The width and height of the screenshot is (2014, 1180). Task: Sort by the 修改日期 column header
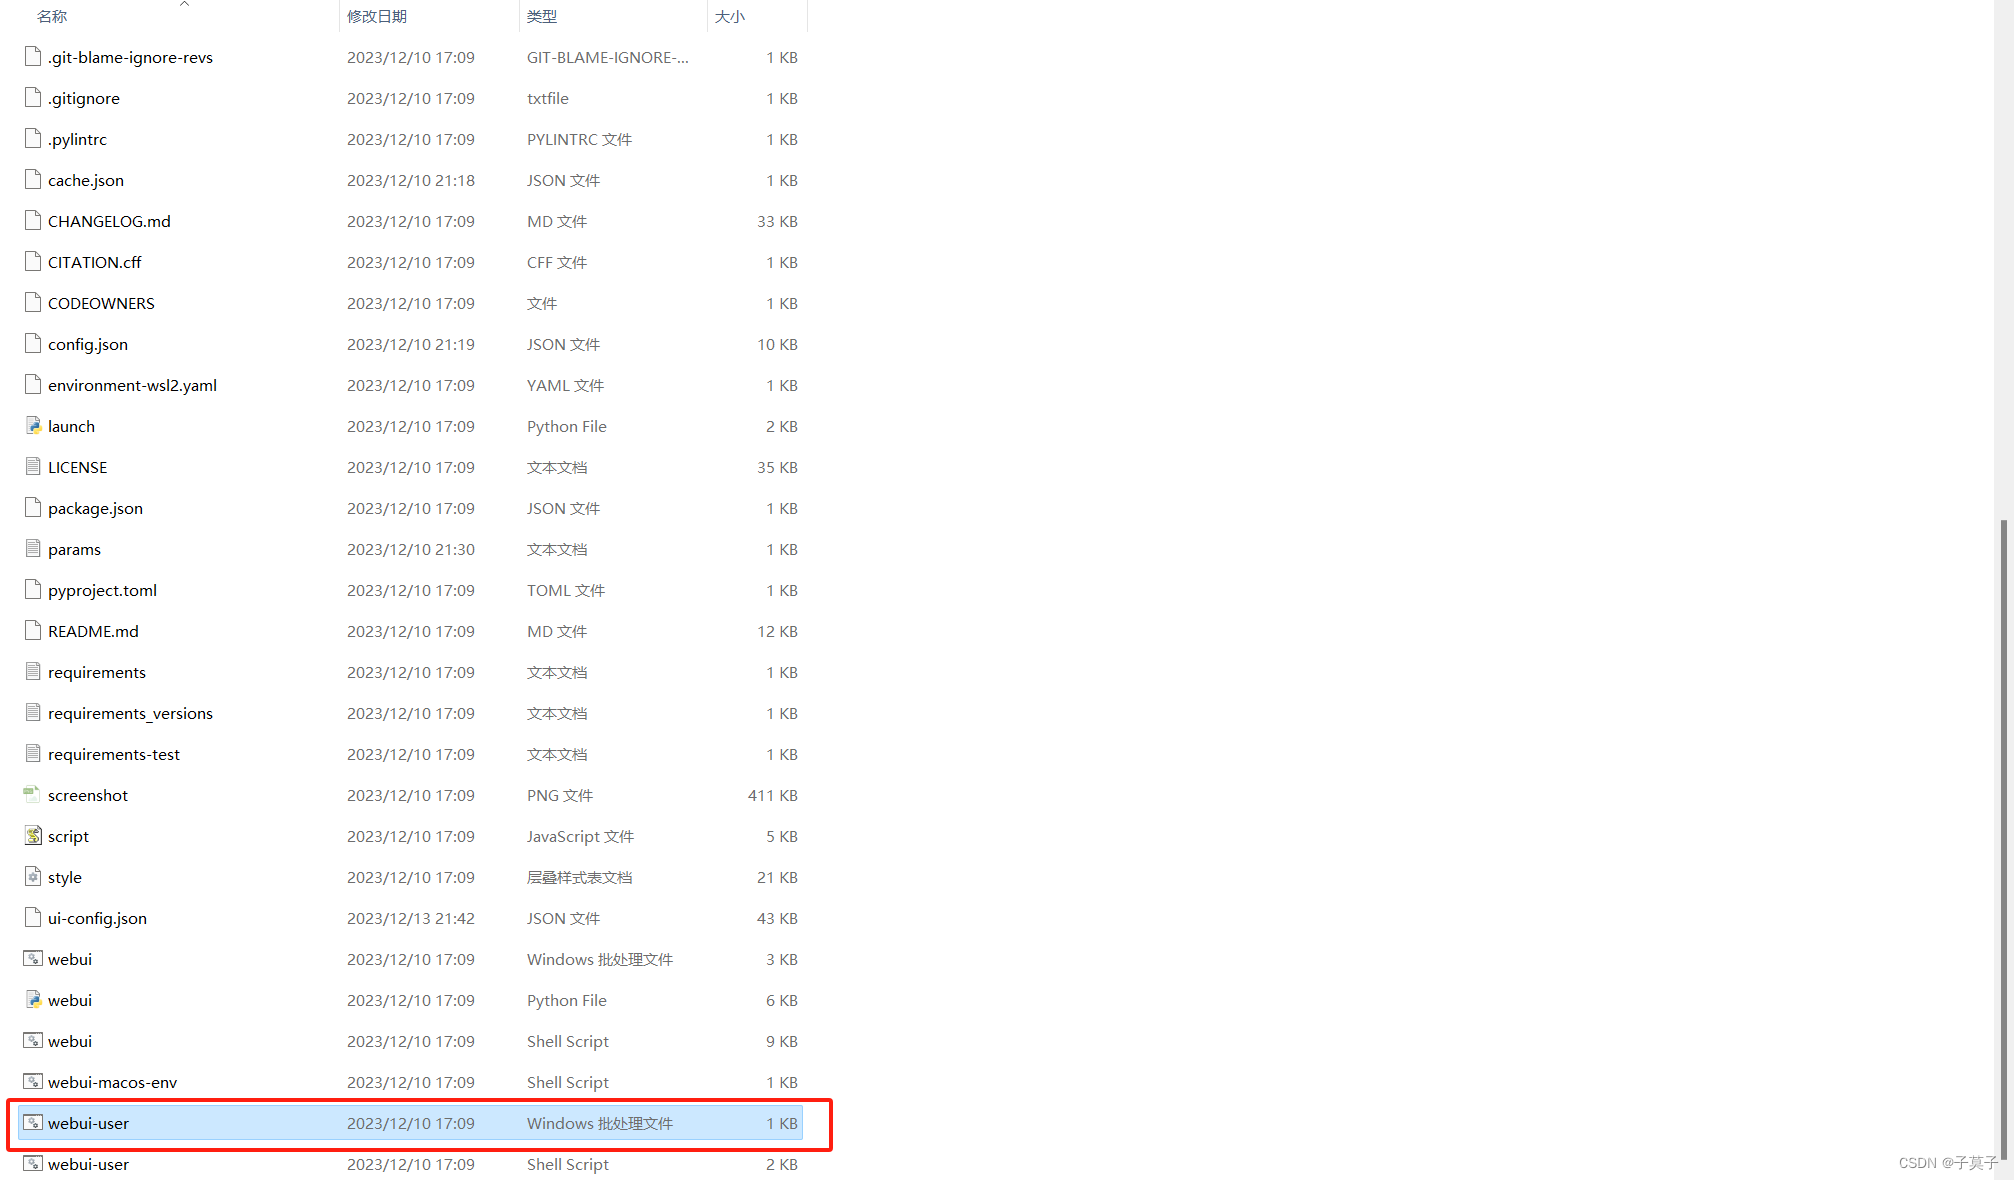[377, 16]
